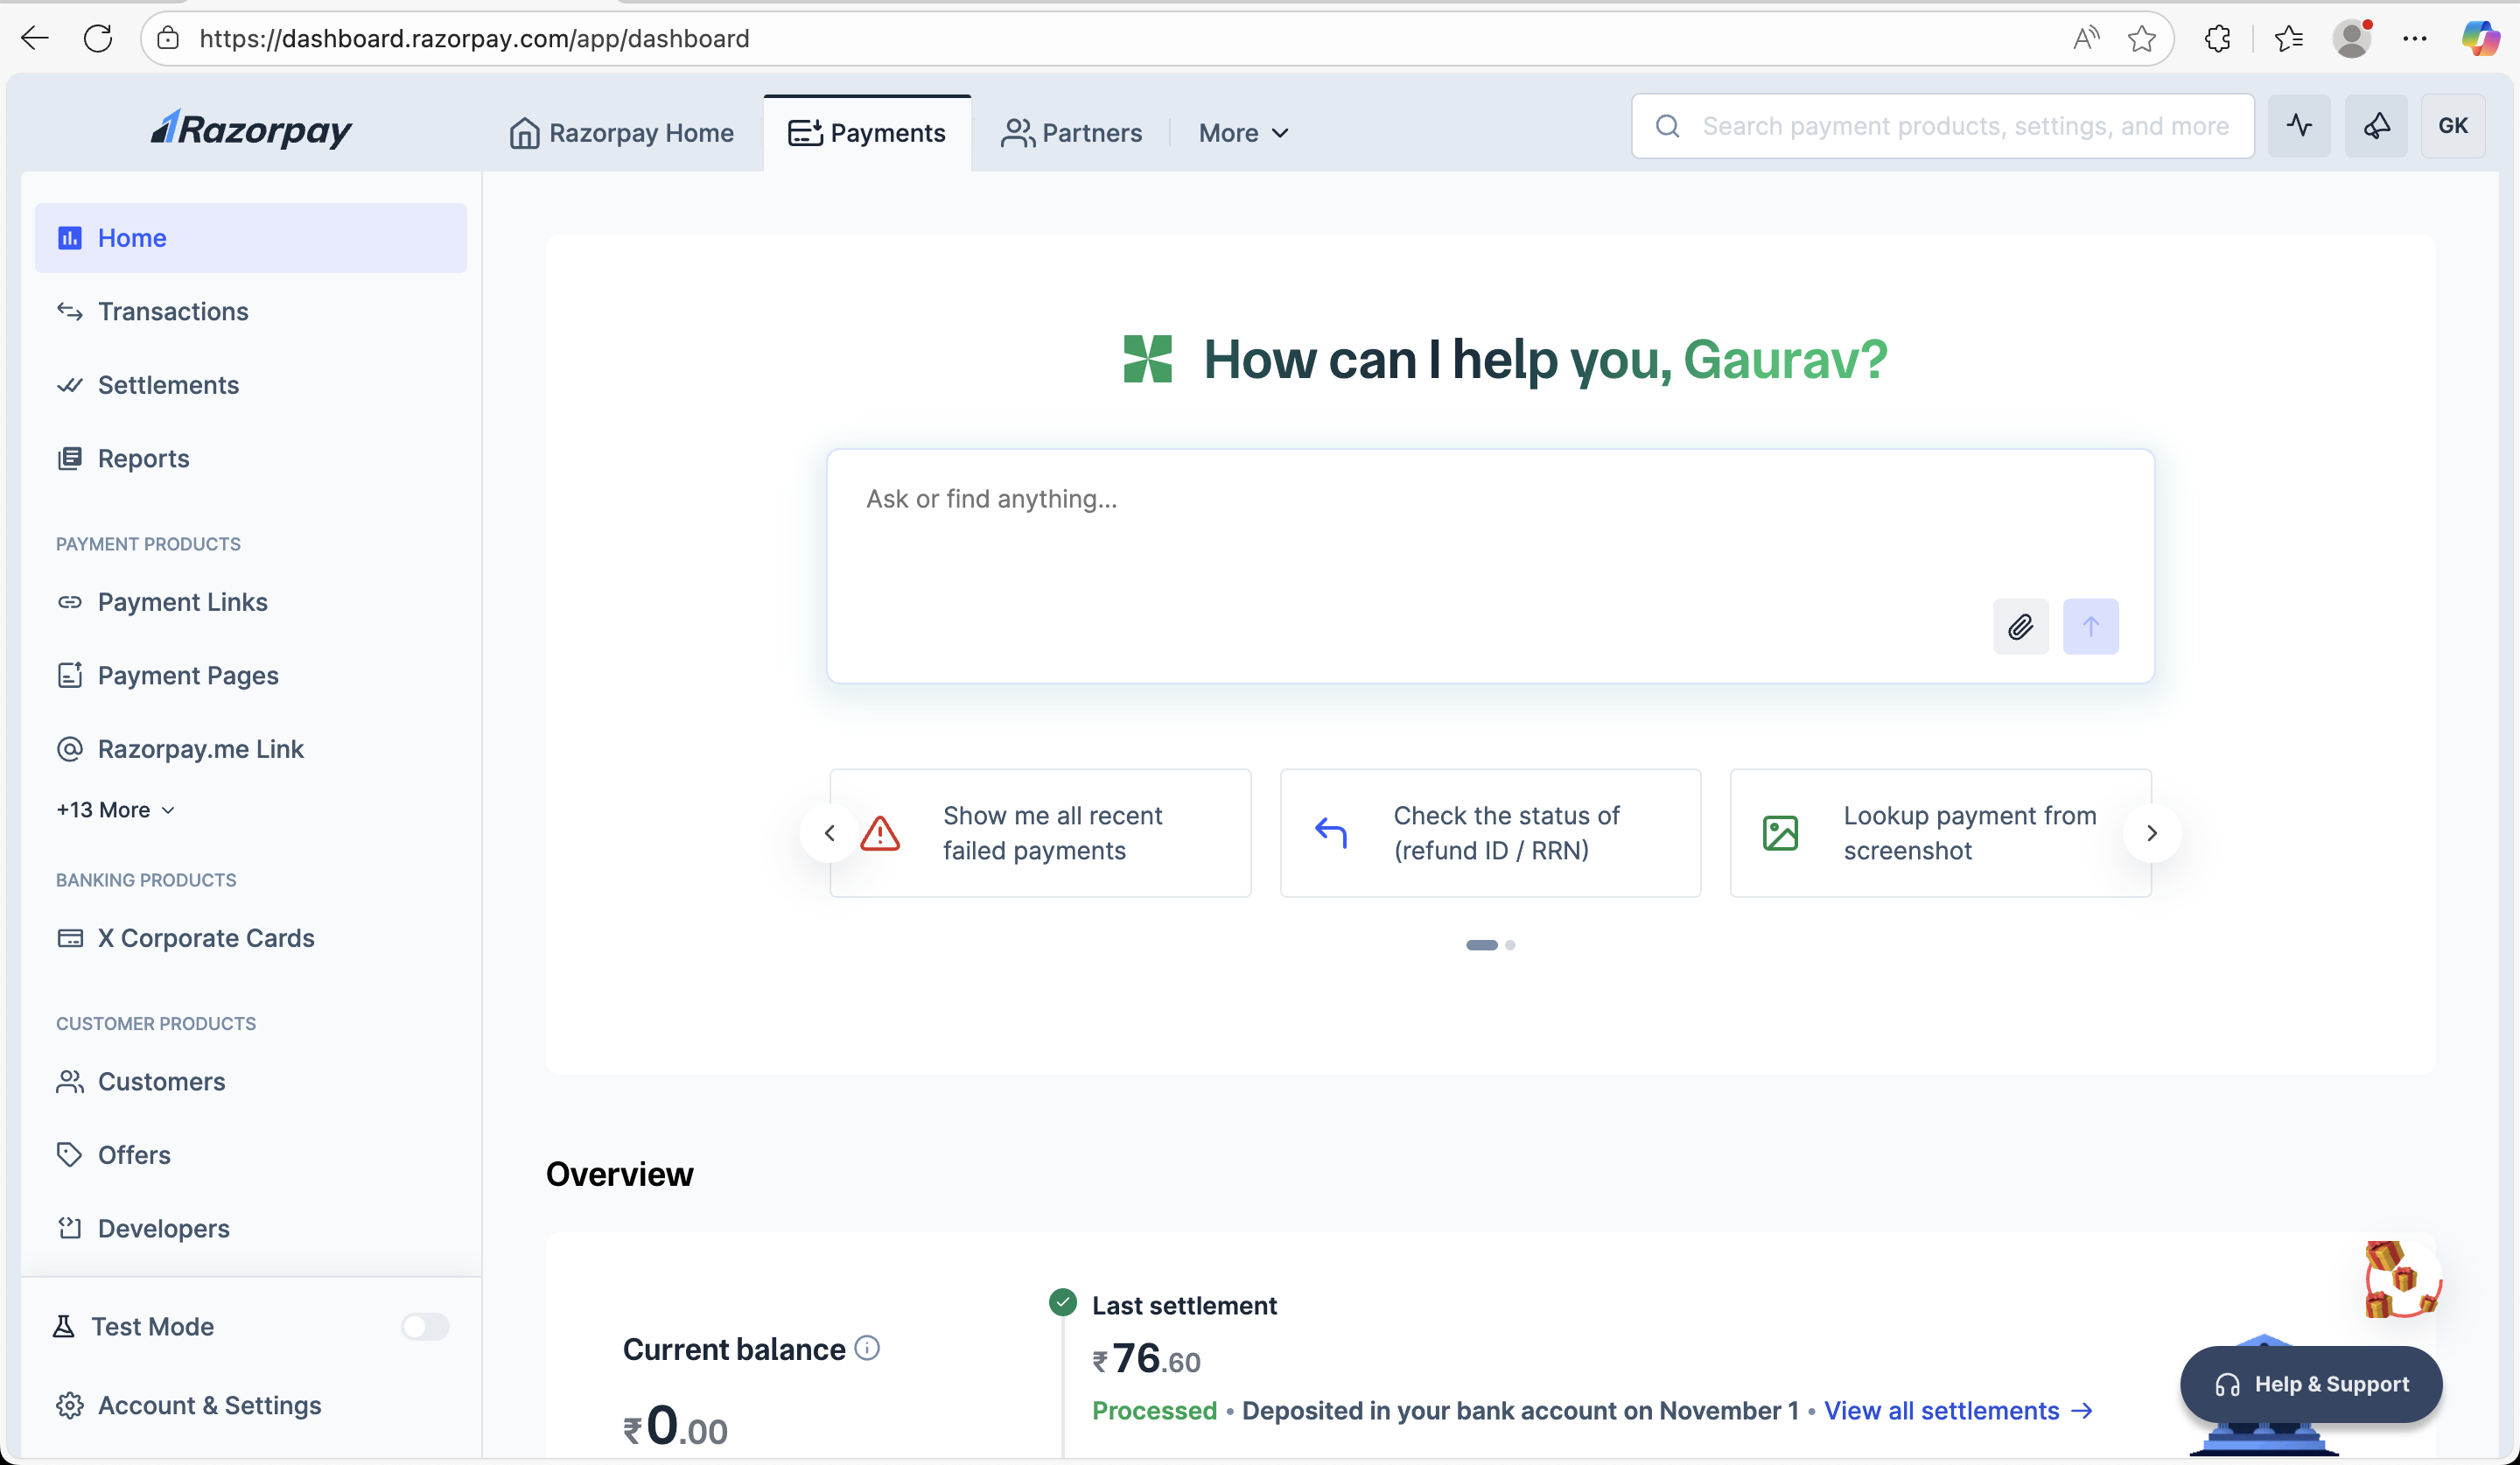Expand the +13 More sidebar list
Viewport: 2520px width, 1465px height.
pyautogui.click(x=115, y=810)
